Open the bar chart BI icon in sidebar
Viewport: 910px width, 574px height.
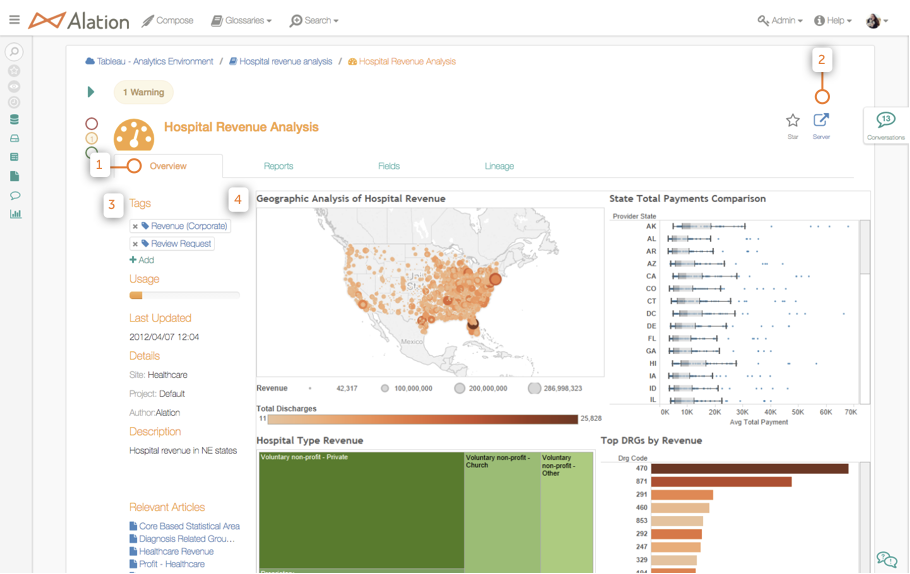coord(15,214)
